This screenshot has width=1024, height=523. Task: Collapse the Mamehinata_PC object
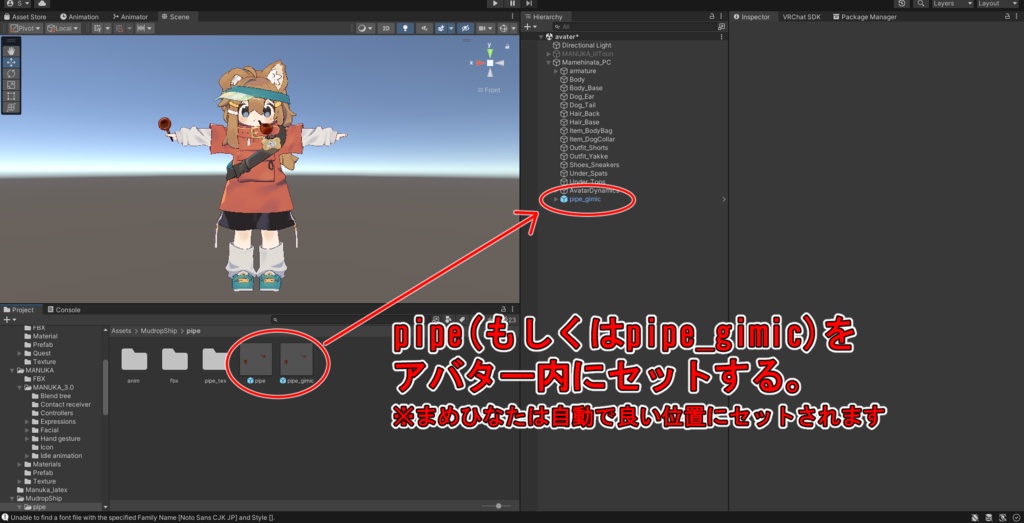click(549, 63)
